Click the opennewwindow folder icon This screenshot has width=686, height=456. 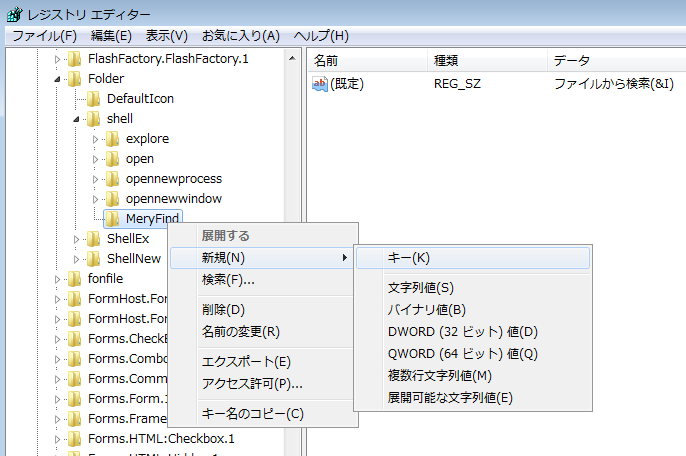point(112,199)
